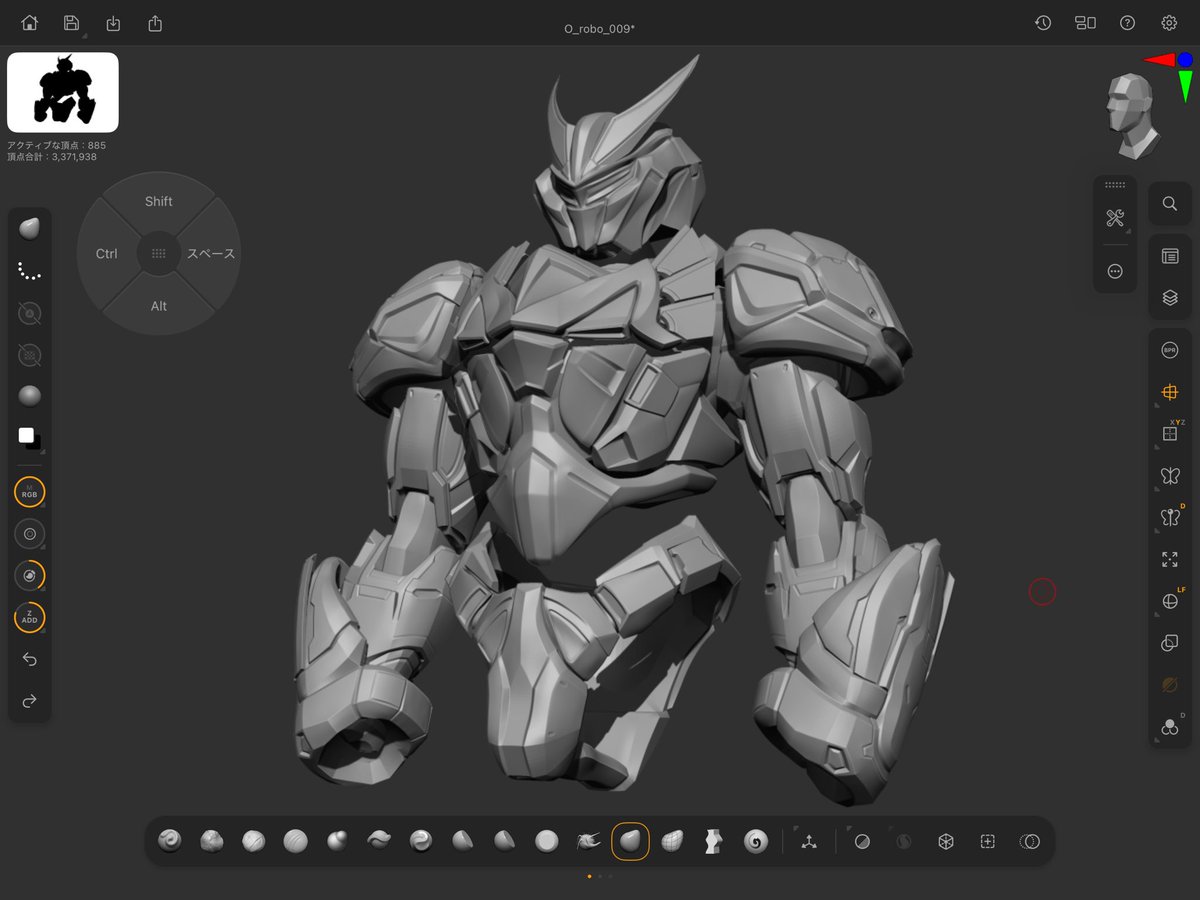Toggle the three circles D solo icon

pos(1170,727)
